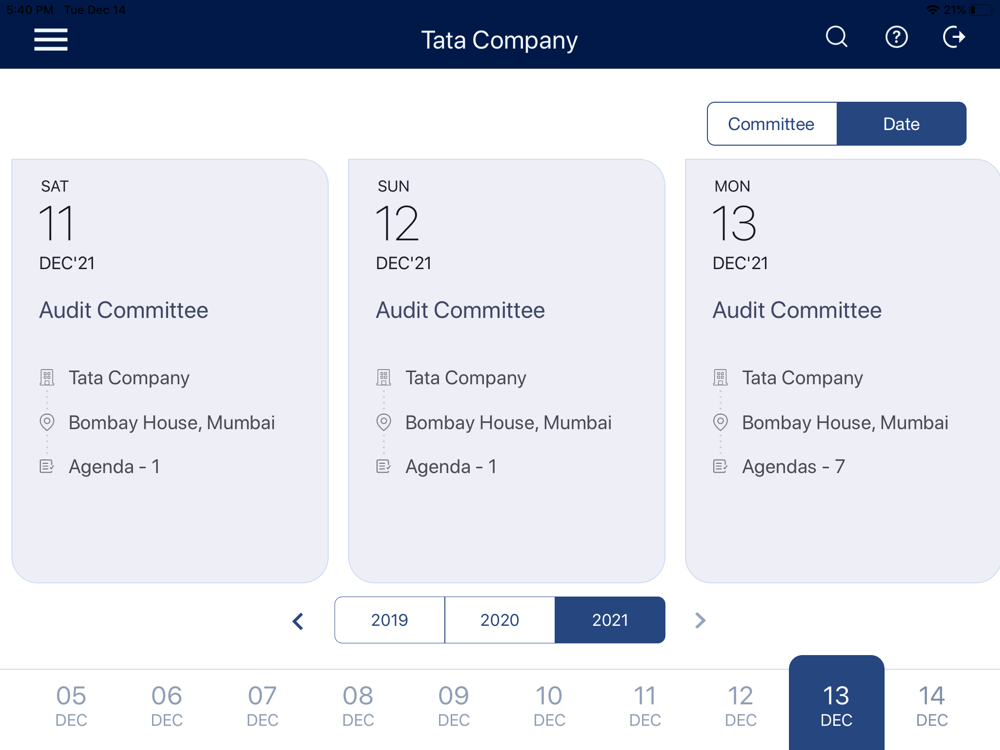
Task: Tap building icon on Dec 12 card
Action: pyautogui.click(x=383, y=378)
